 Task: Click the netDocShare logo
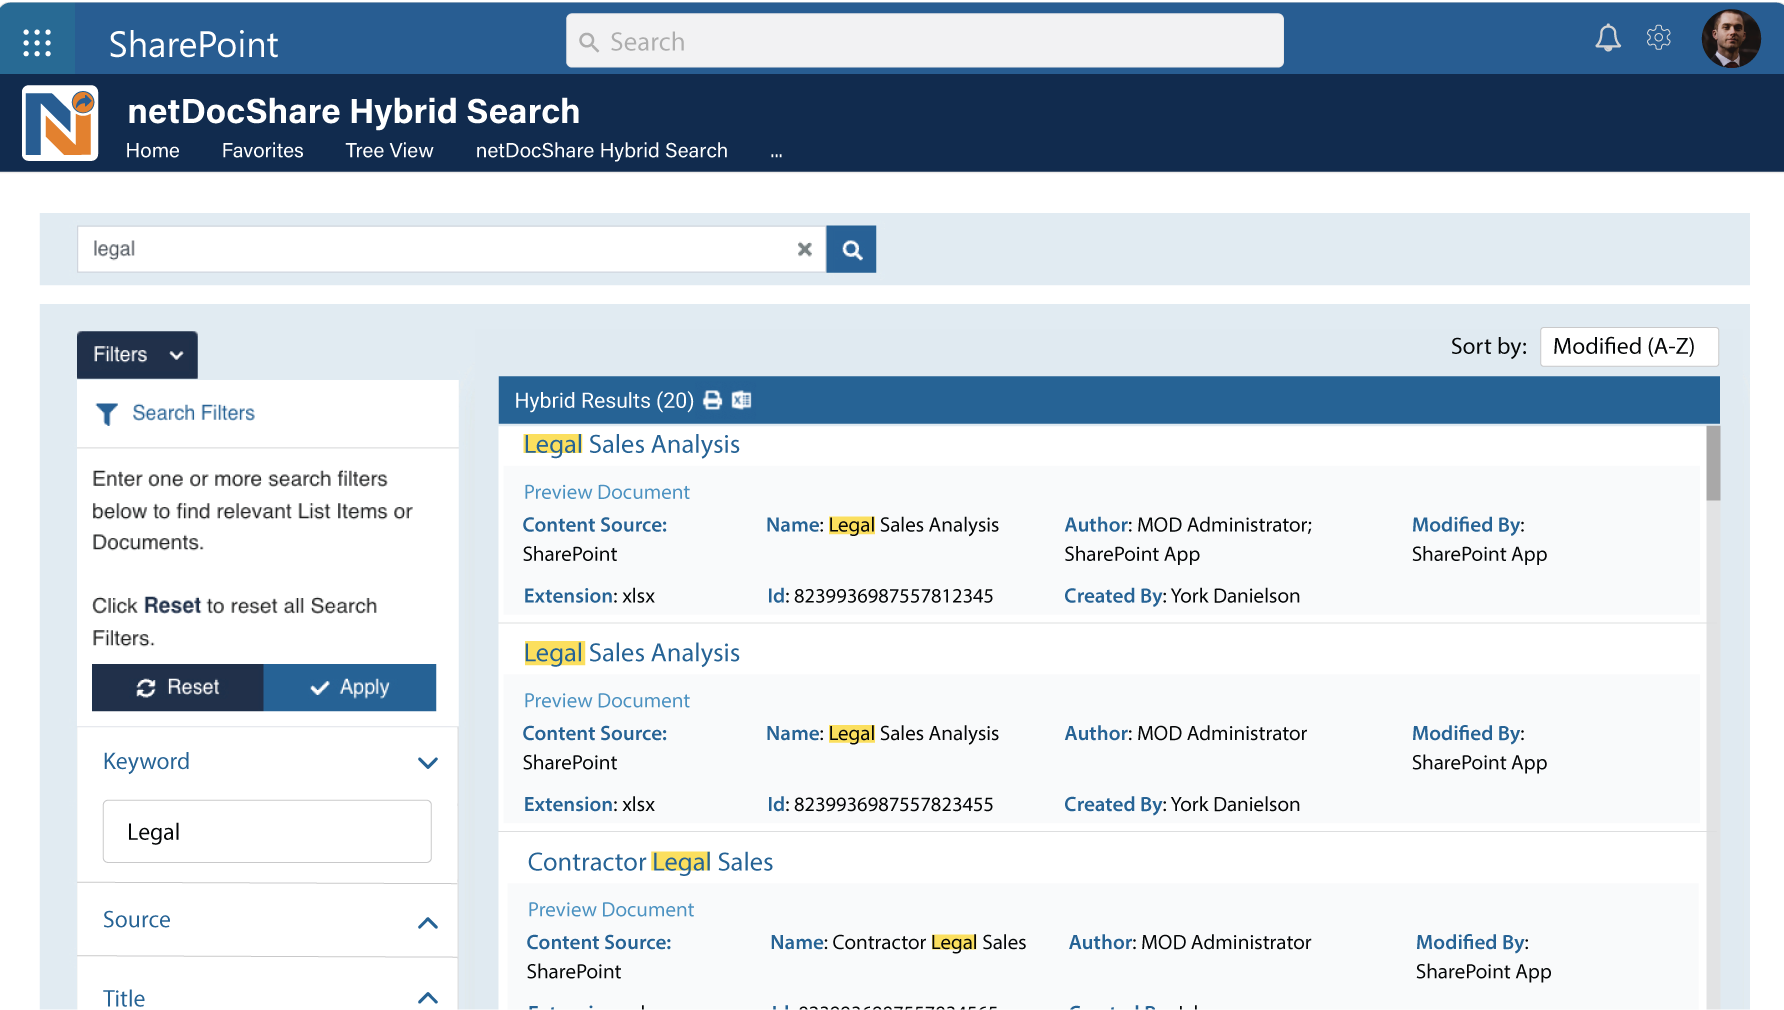(x=60, y=123)
